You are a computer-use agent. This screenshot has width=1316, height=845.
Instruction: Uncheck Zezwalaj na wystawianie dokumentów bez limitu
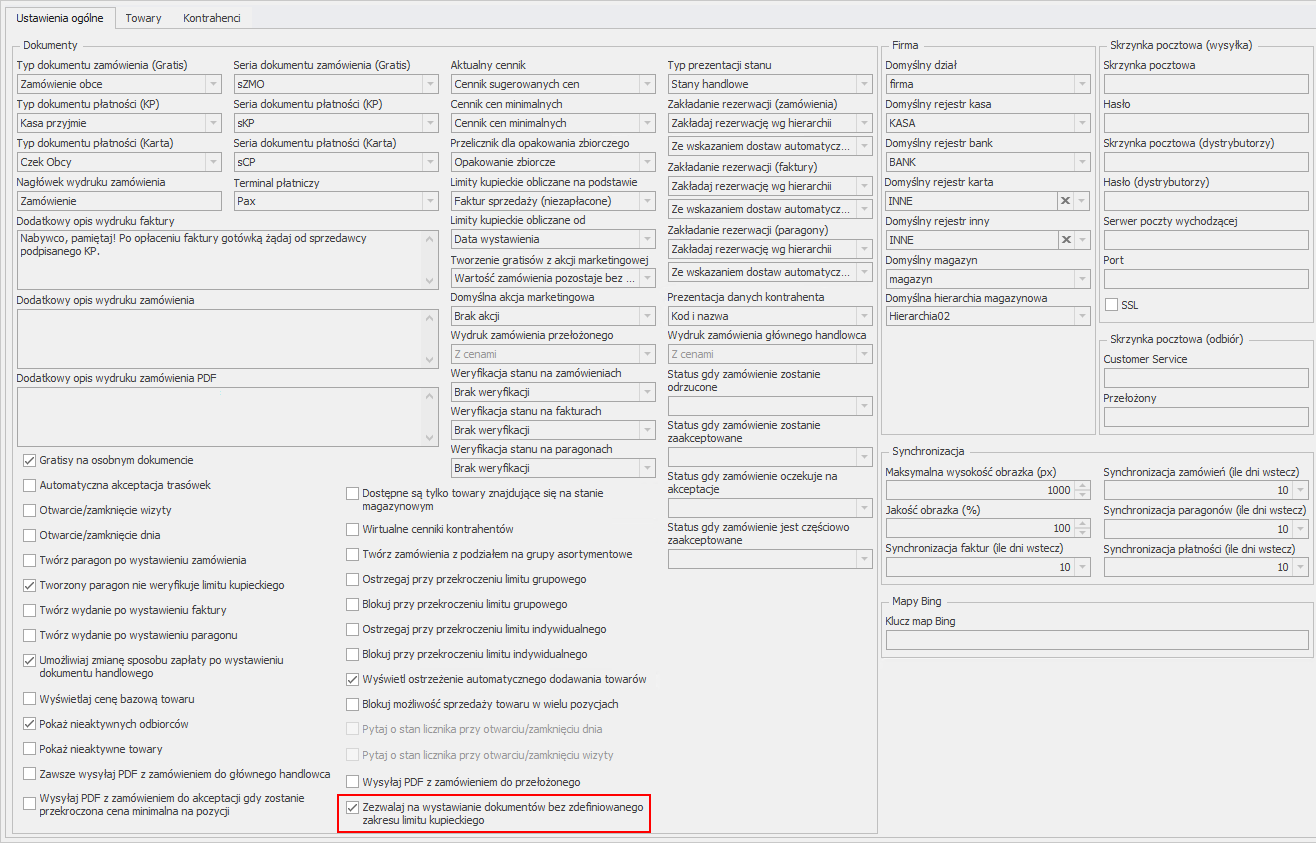tap(353, 806)
